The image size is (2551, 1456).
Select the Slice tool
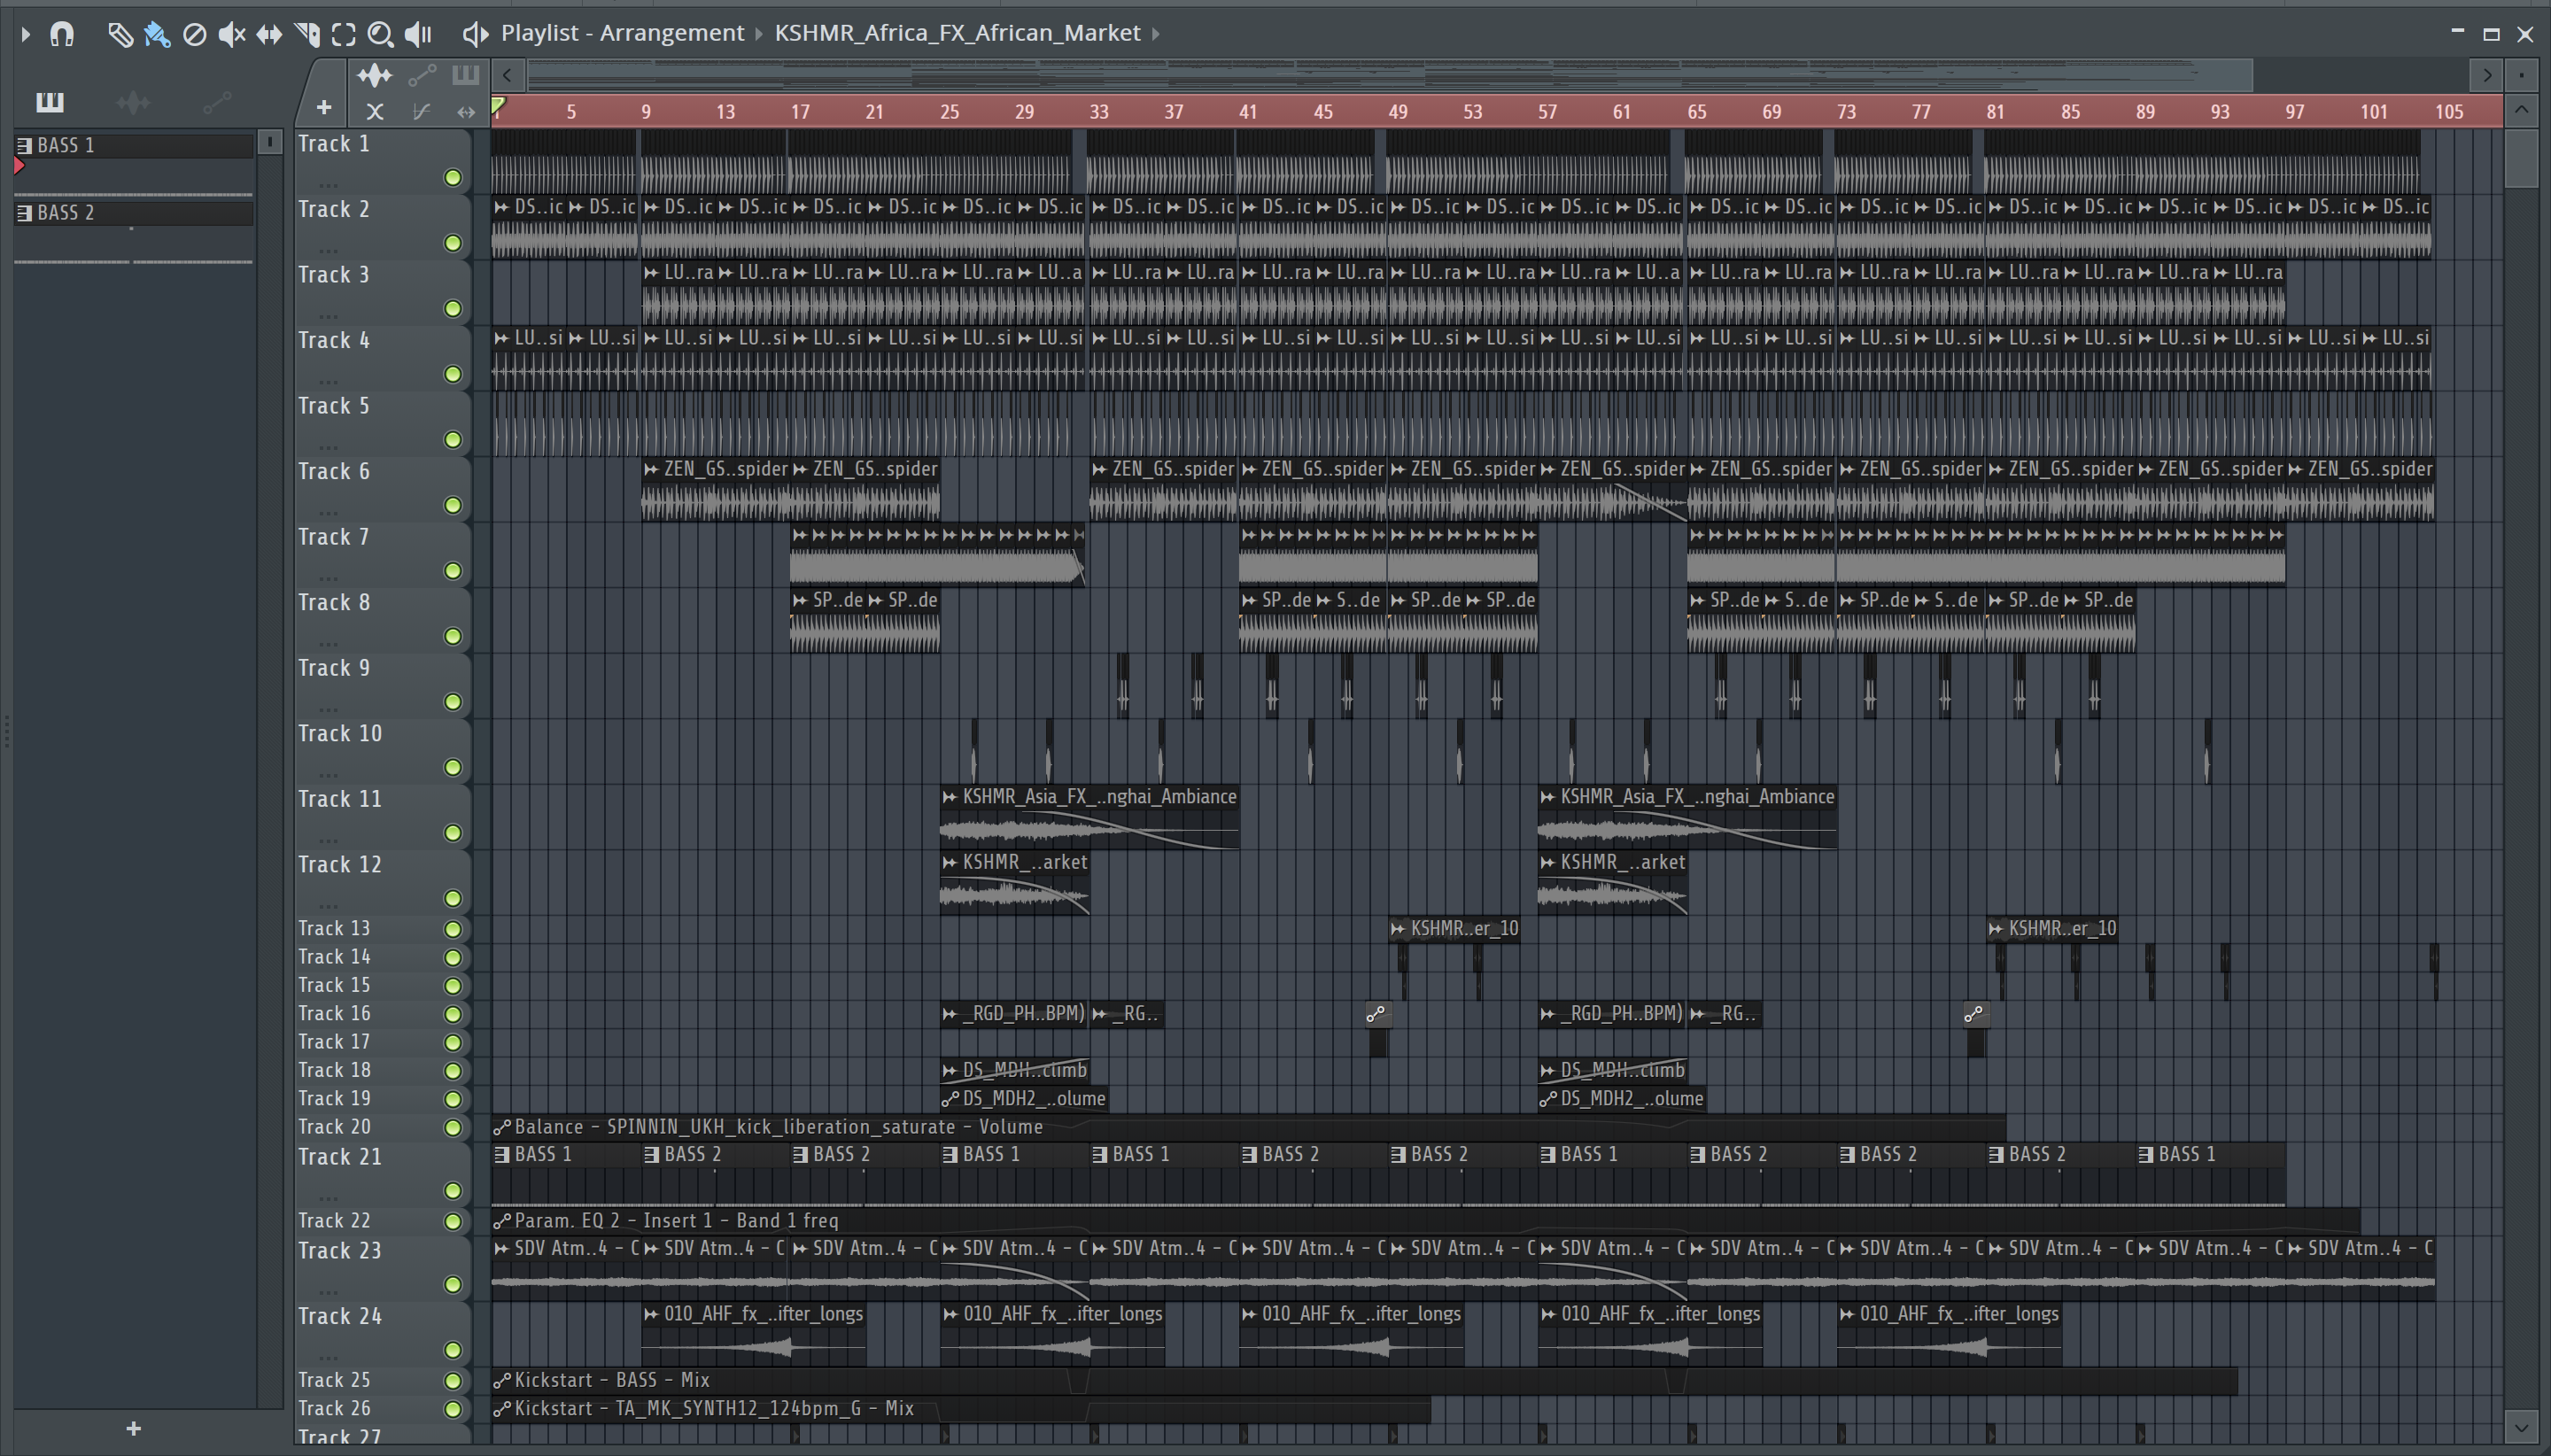307,35
